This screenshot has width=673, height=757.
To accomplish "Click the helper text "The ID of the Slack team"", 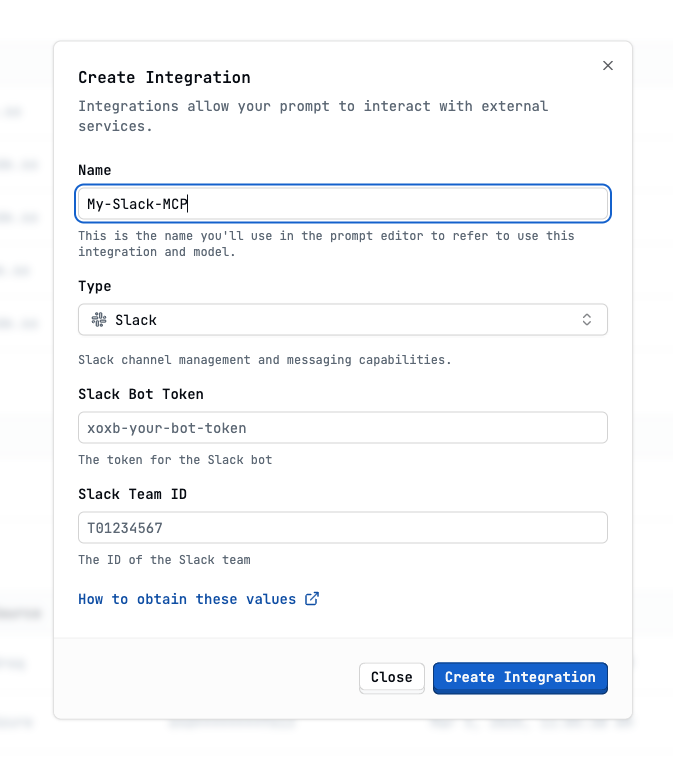I will pyautogui.click(x=164, y=560).
